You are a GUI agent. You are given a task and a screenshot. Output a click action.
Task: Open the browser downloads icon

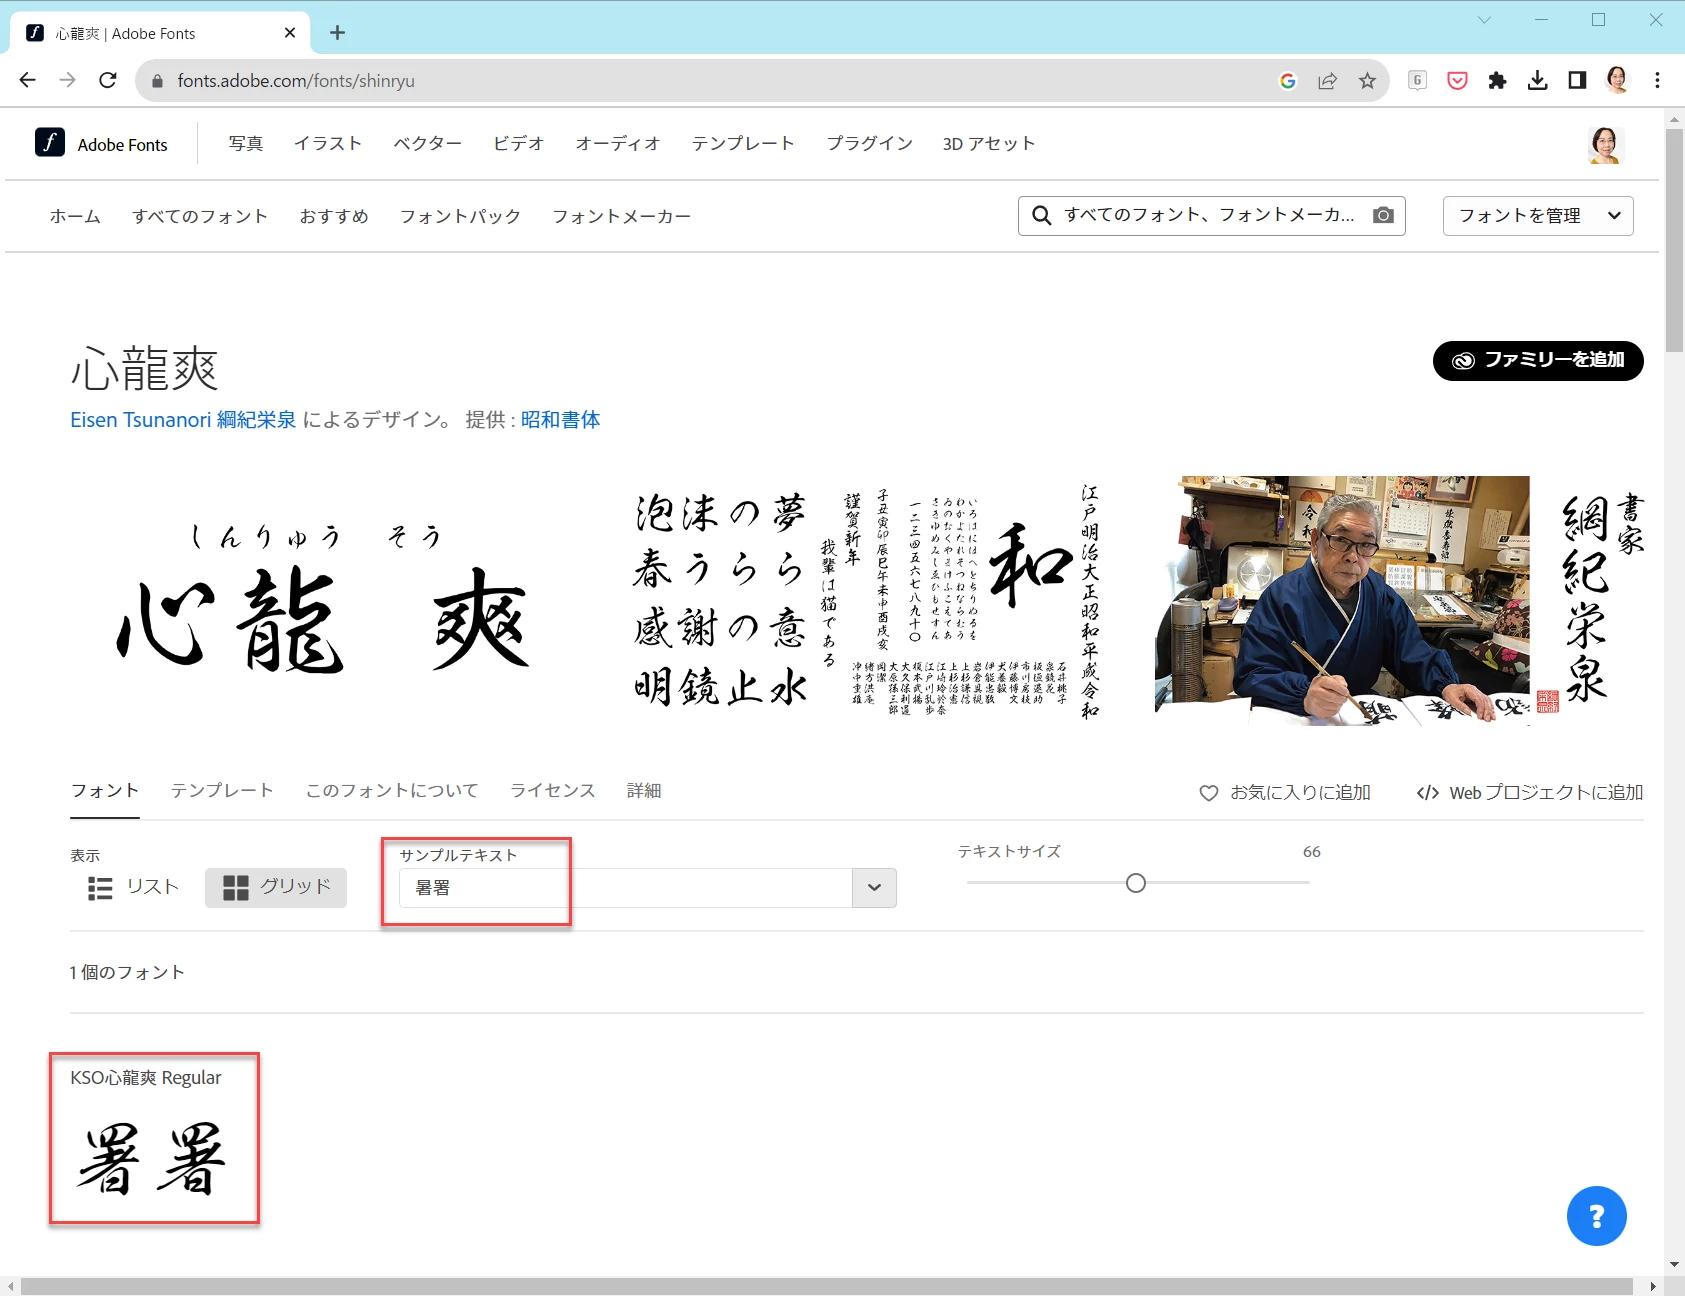(x=1537, y=80)
